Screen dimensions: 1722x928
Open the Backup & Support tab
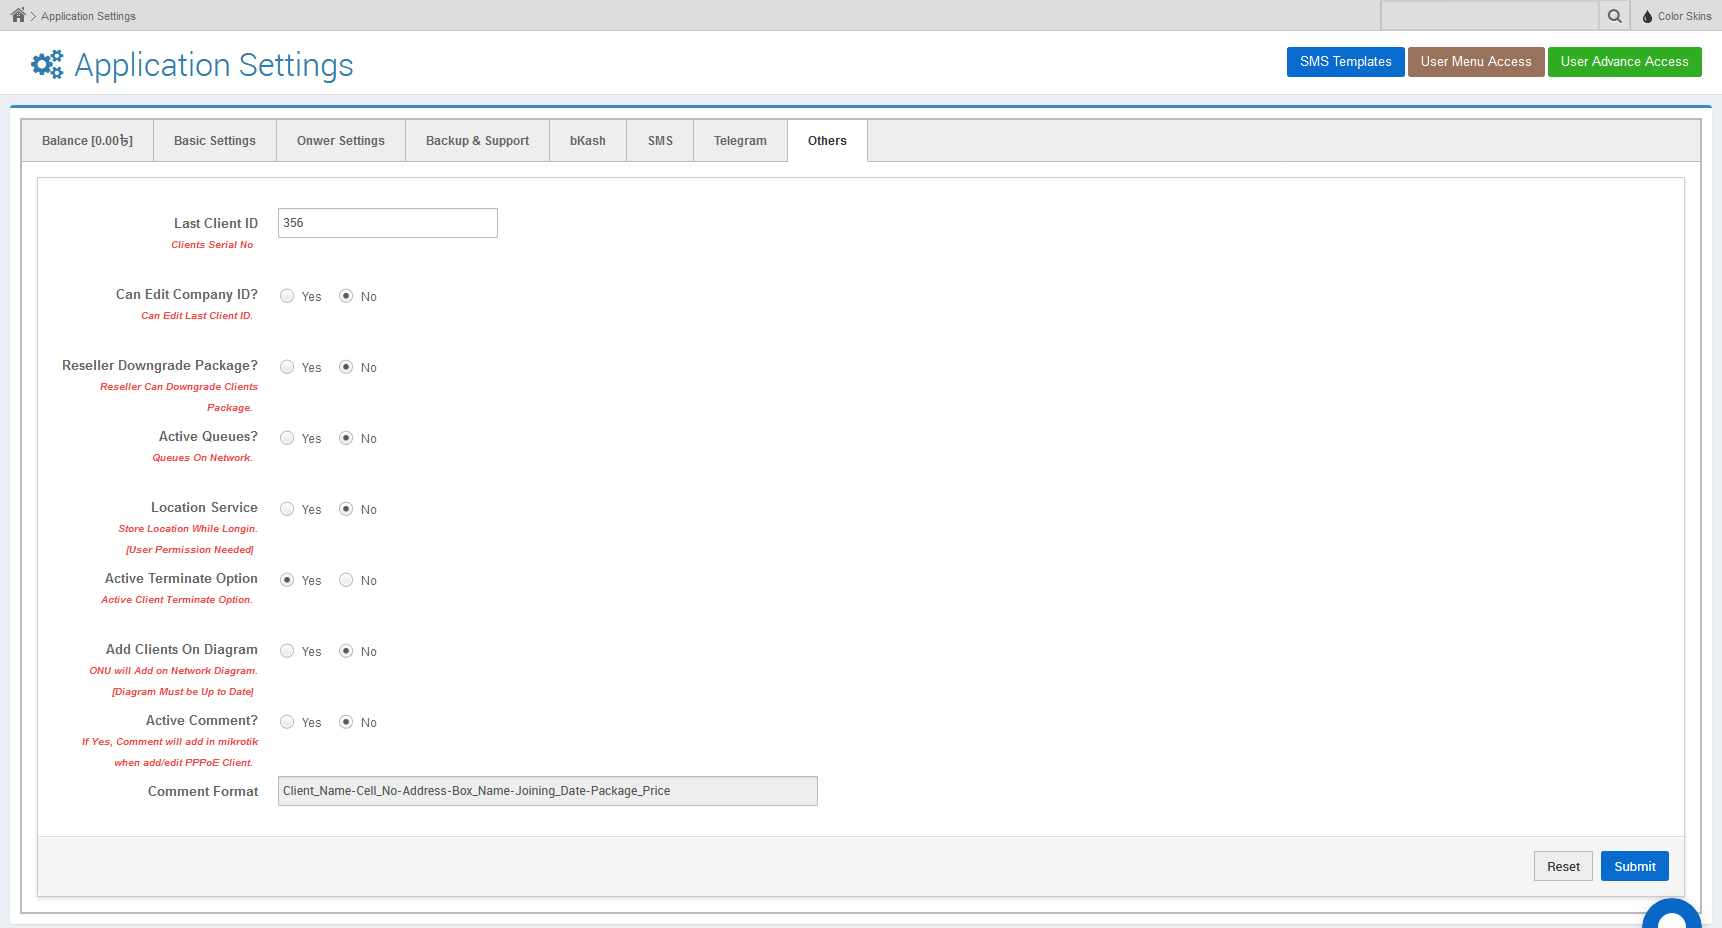click(x=477, y=141)
